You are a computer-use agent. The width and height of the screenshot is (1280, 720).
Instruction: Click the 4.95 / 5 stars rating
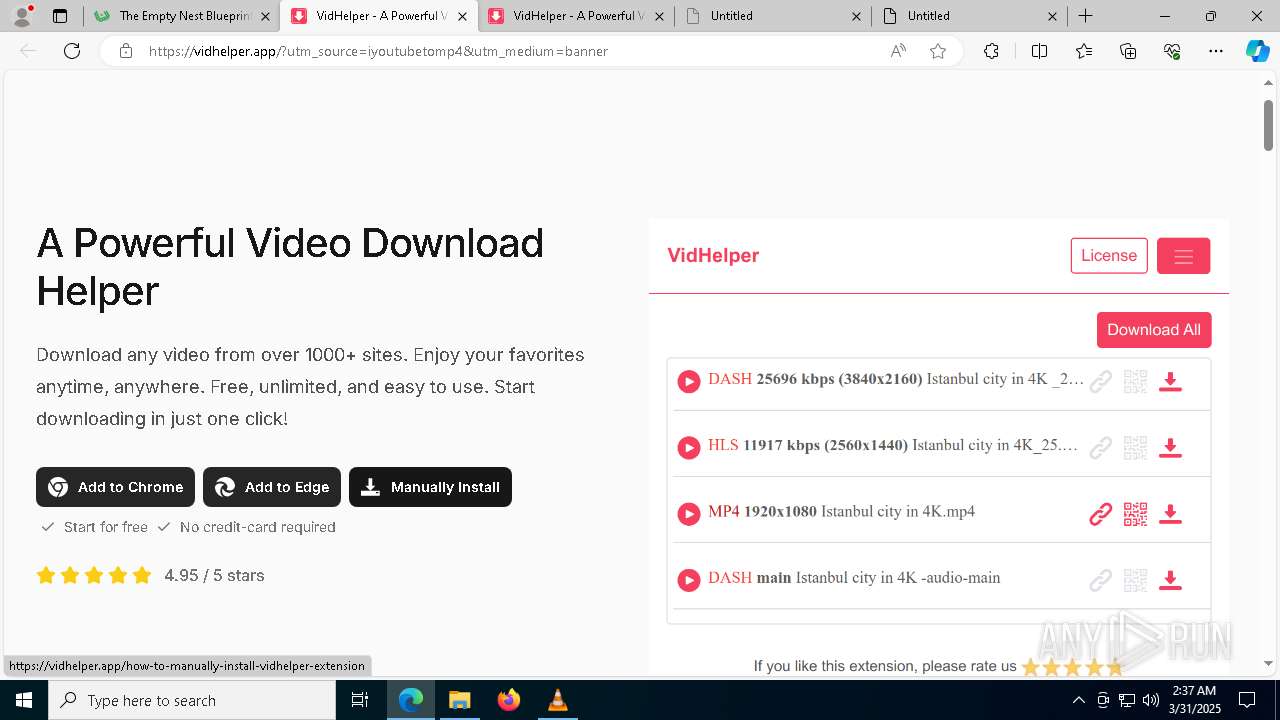[214, 575]
